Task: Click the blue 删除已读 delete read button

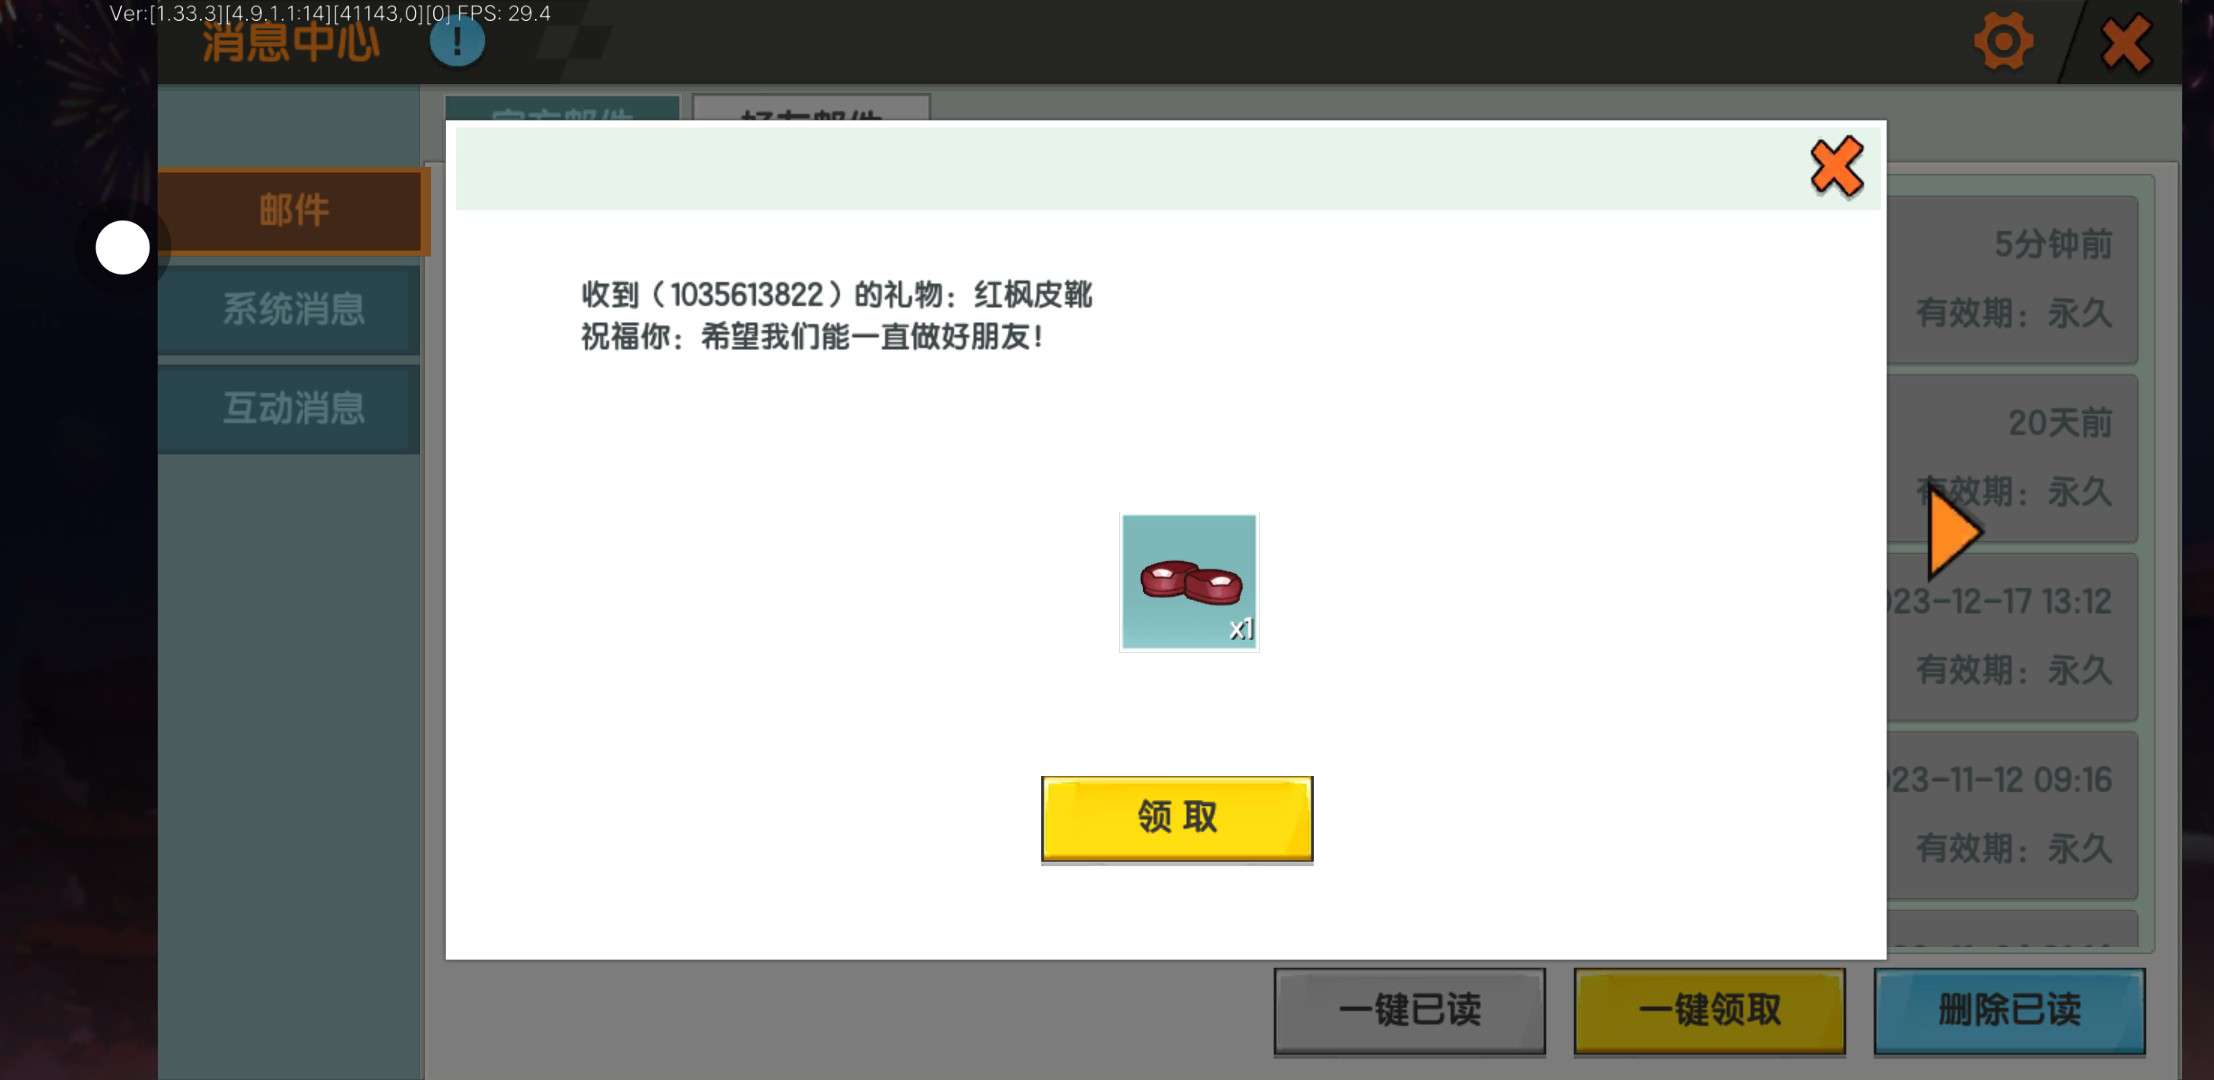Action: [2009, 1010]
